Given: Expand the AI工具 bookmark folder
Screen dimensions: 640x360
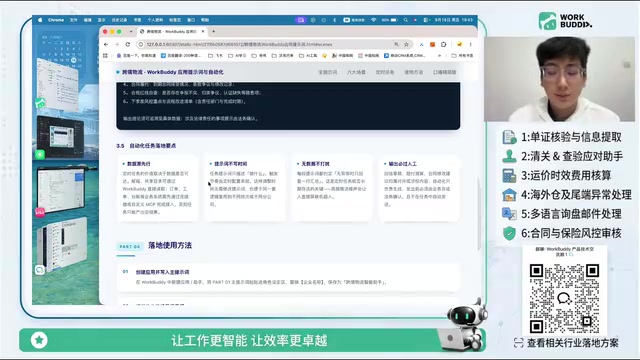Looking at the screenshot, I should tap(308, 56).
